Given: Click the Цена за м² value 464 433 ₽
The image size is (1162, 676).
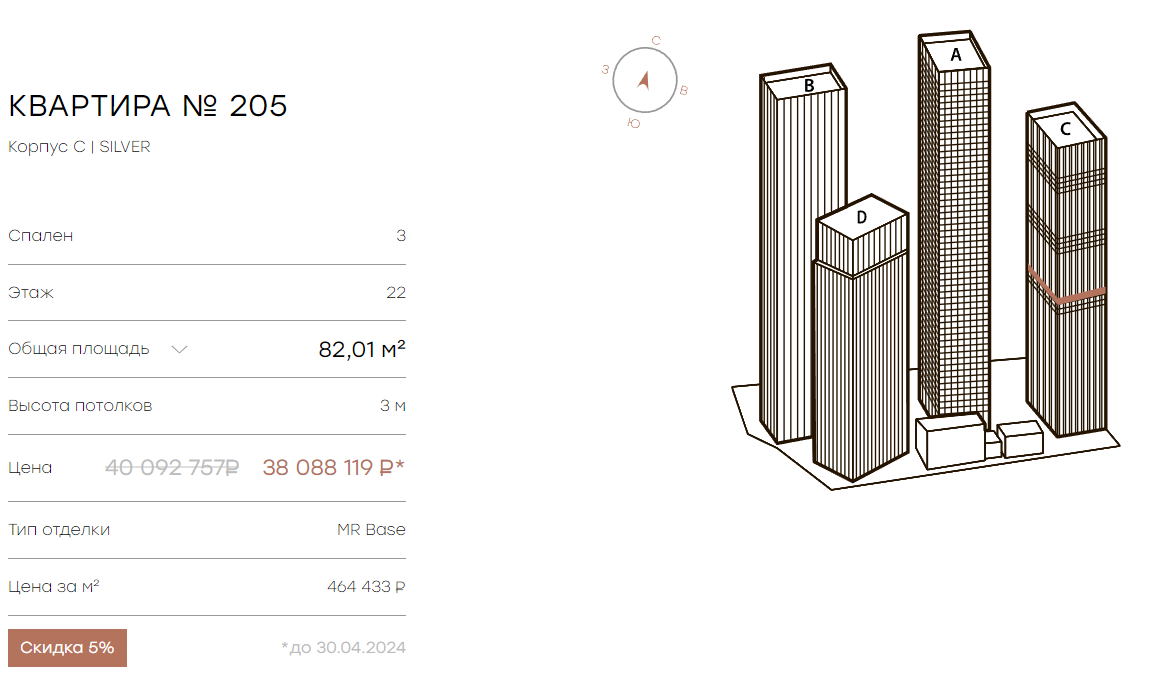Looking at the screenshot, I should (x=366, y=586).
